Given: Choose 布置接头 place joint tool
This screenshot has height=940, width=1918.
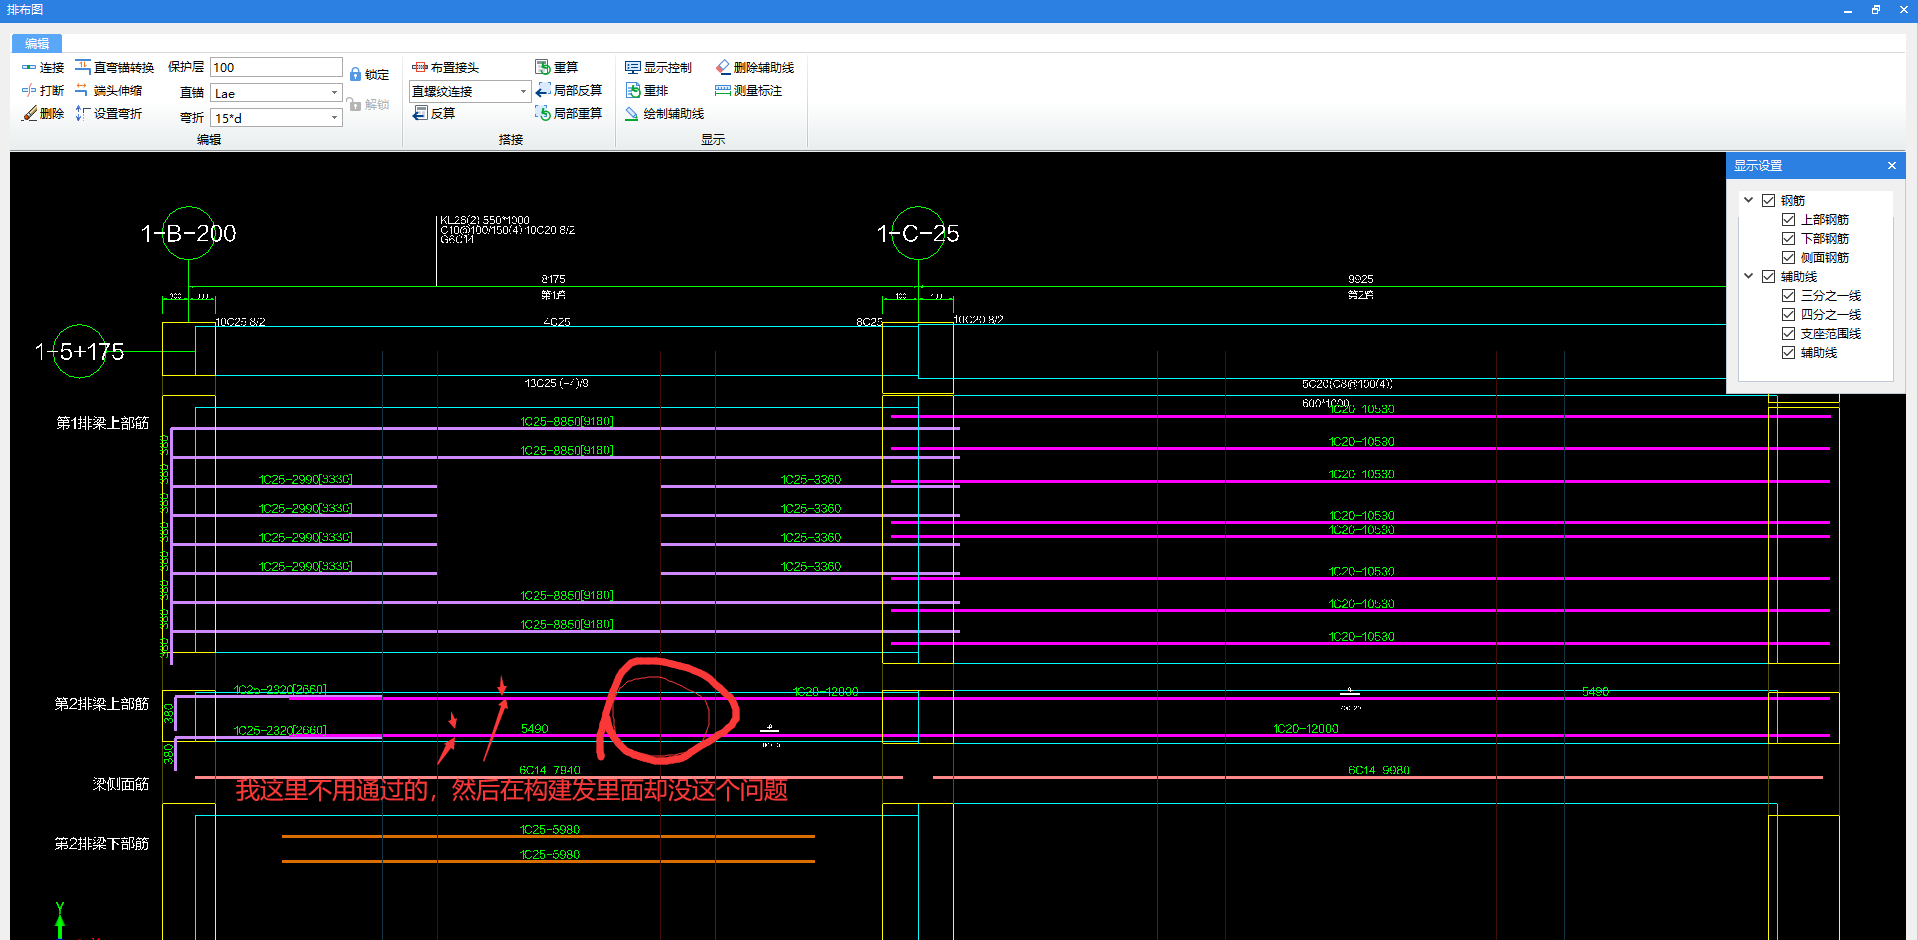Looking at the screenshot, I should 446,67.
